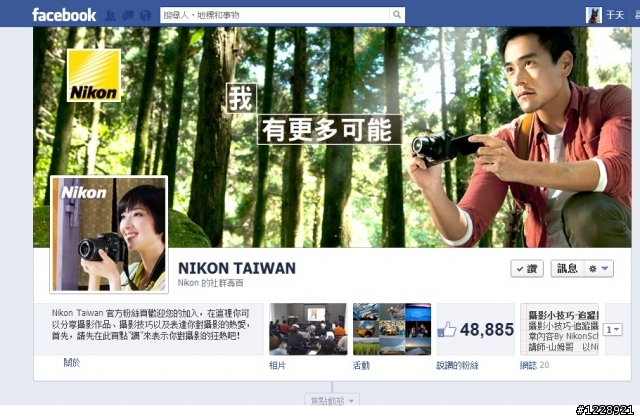Expand the gear settings dropdown
This screenshot has width=640, height=418.
coord(598,269)
